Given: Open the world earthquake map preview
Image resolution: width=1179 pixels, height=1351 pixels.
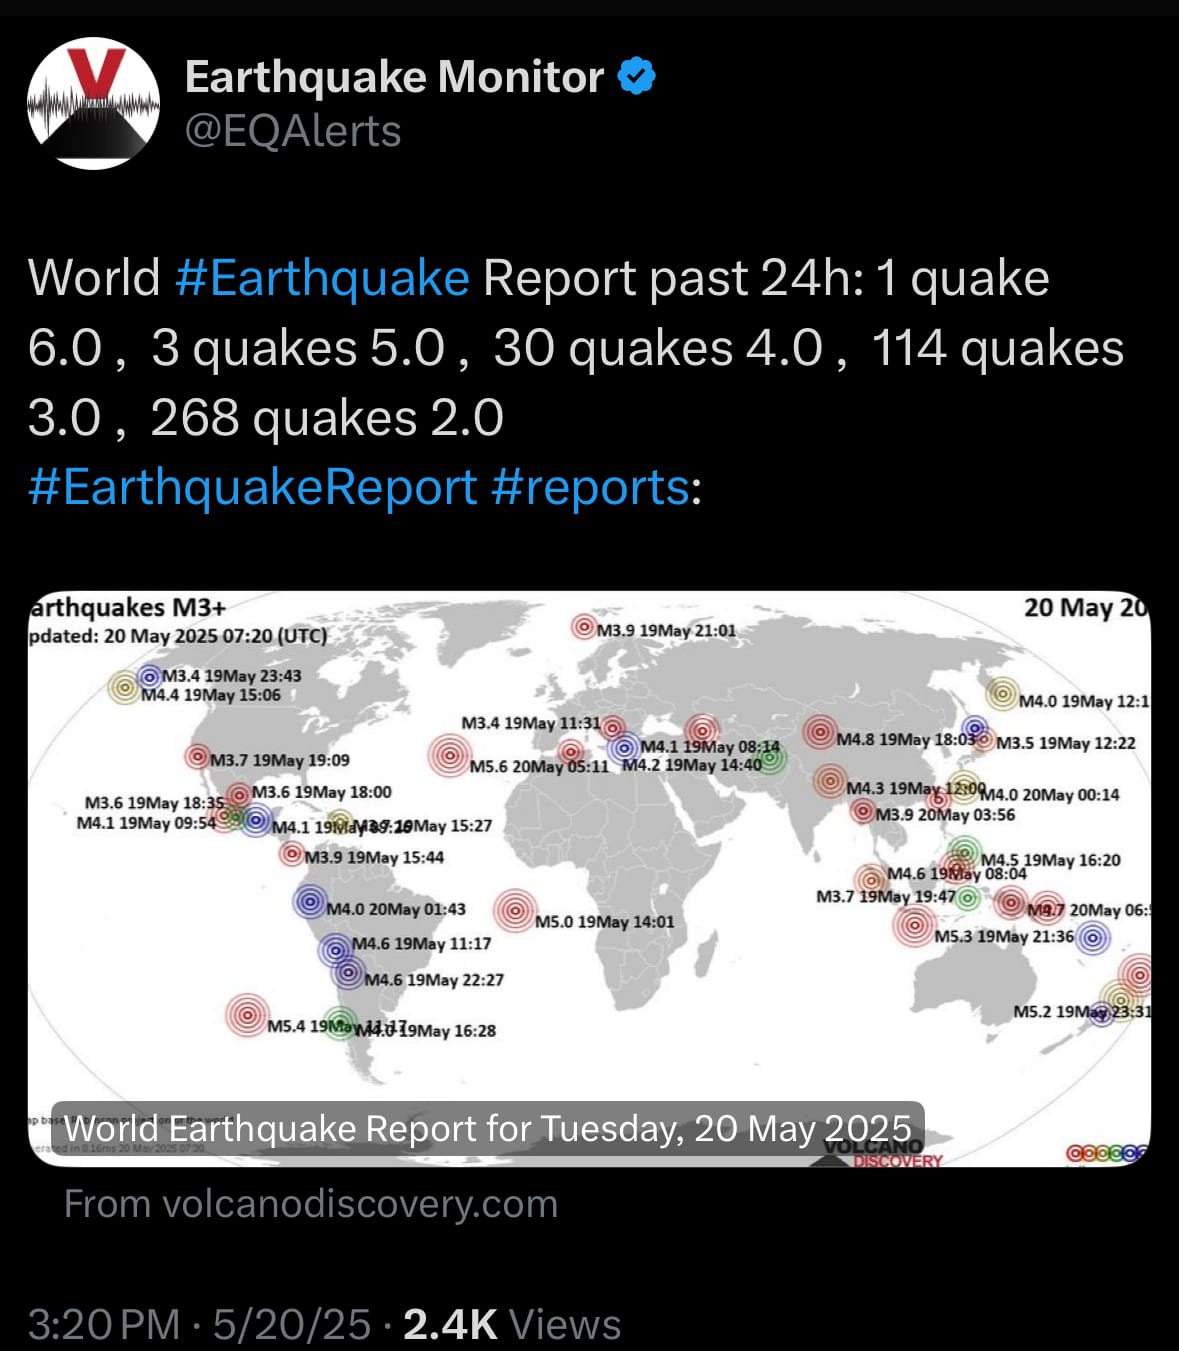Looking at the screenshot, I should coord(589,878).
